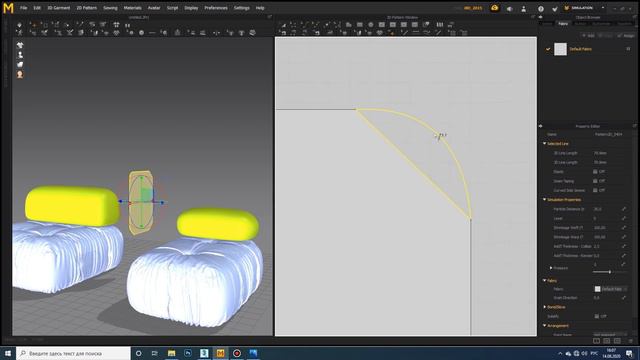Select the Default Fabric list item
This screenshot has width=640, height=360.
click(588, 49)
